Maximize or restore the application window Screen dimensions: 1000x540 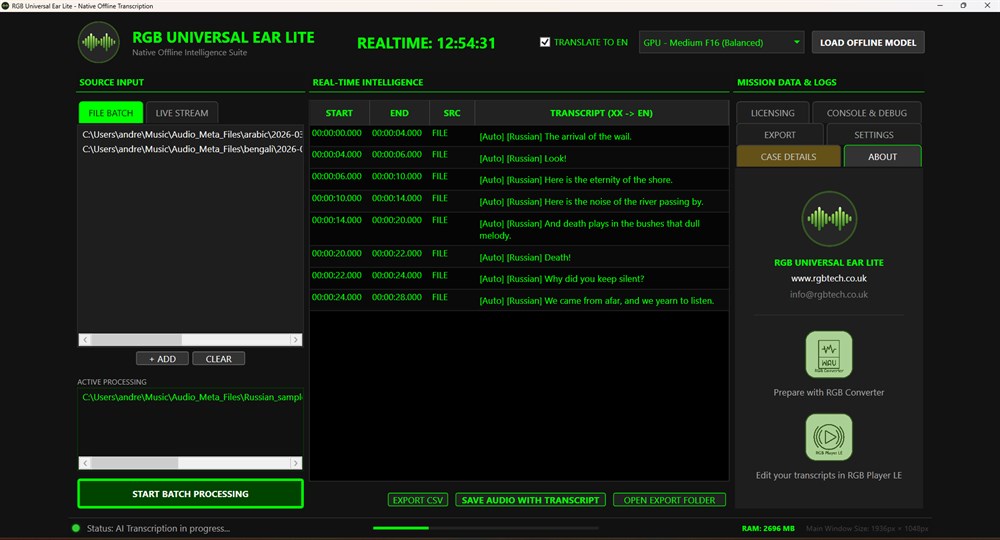(x=963, y=6)
